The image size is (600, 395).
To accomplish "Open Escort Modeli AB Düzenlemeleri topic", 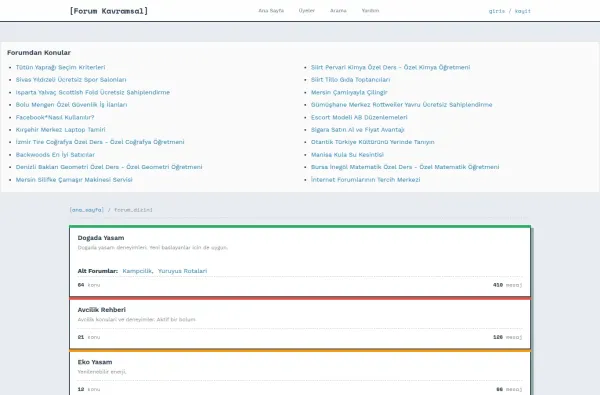I will [359, 117].
